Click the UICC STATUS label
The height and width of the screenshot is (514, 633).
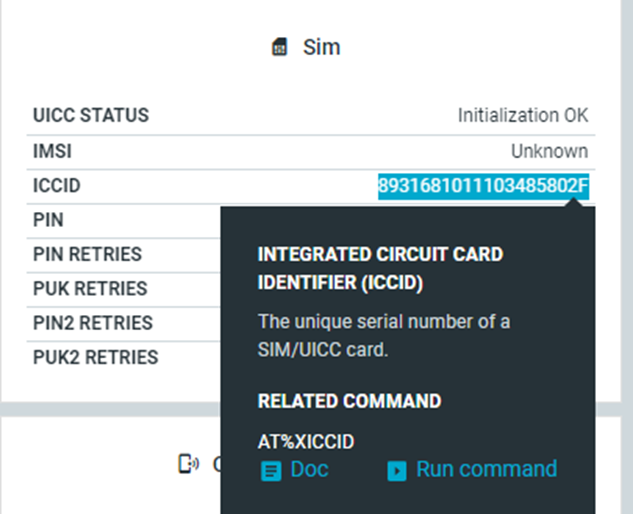pyautogui.click(x=91, y=115)
